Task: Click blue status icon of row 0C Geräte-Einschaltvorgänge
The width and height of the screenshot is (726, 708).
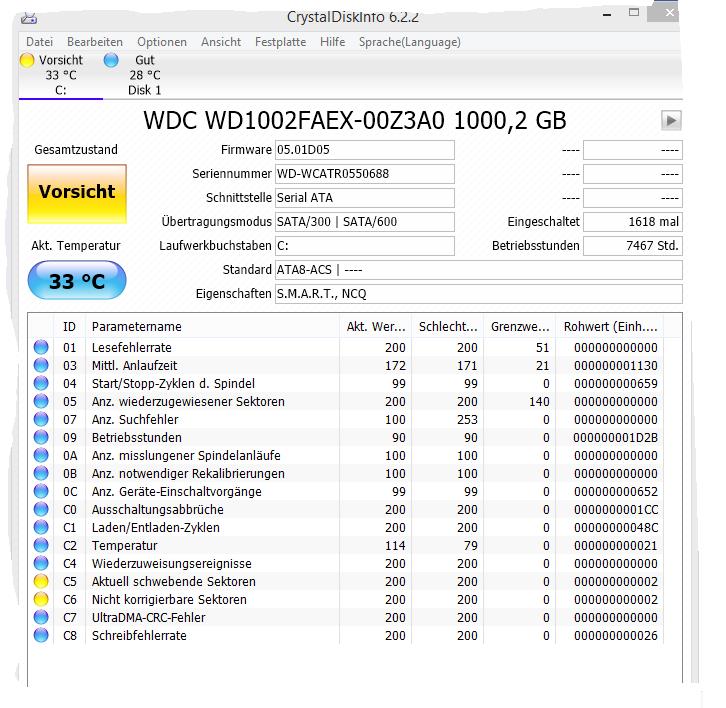Action: point(41,491)
